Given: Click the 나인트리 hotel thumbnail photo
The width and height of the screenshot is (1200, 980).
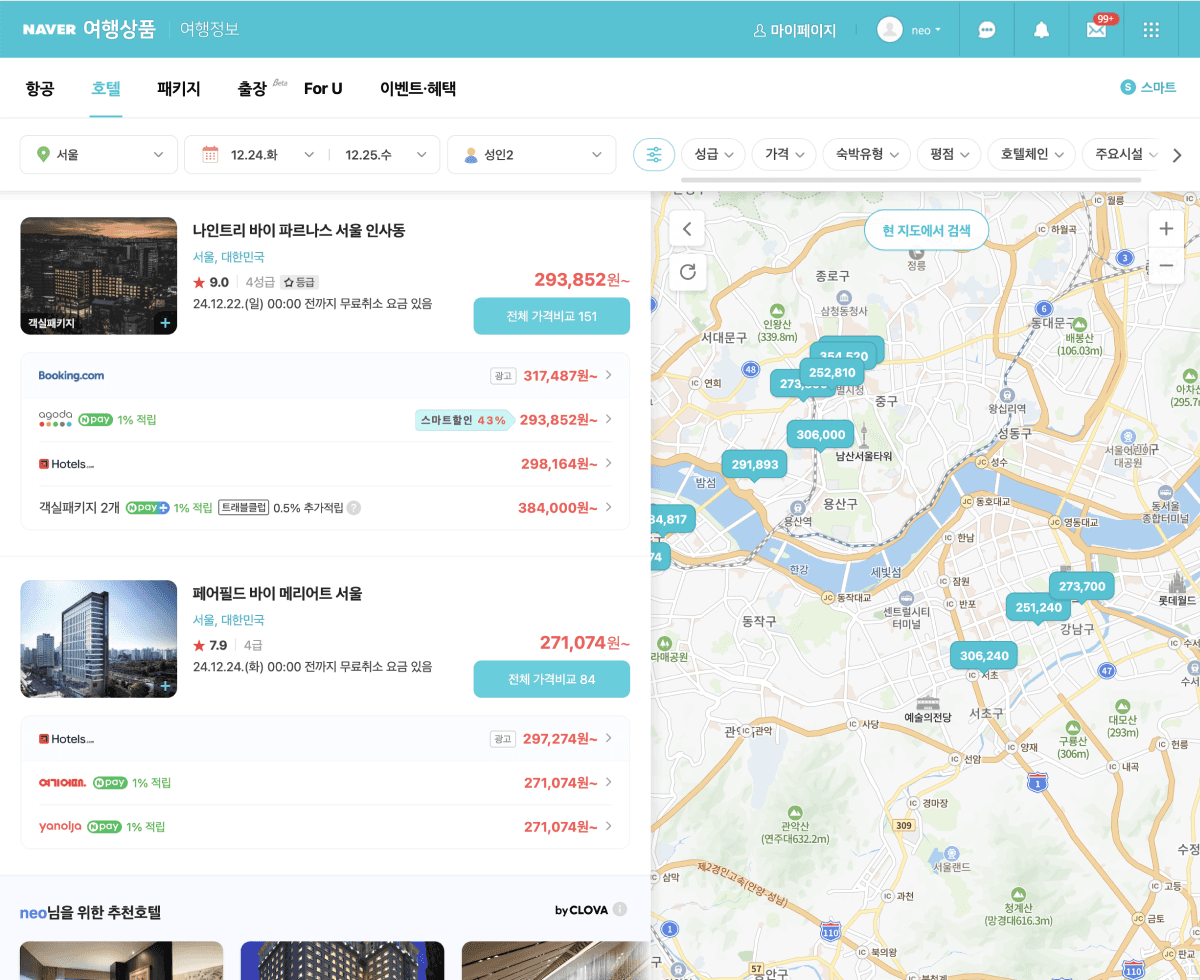Looking at the screenshot, I should click(98, 275).
